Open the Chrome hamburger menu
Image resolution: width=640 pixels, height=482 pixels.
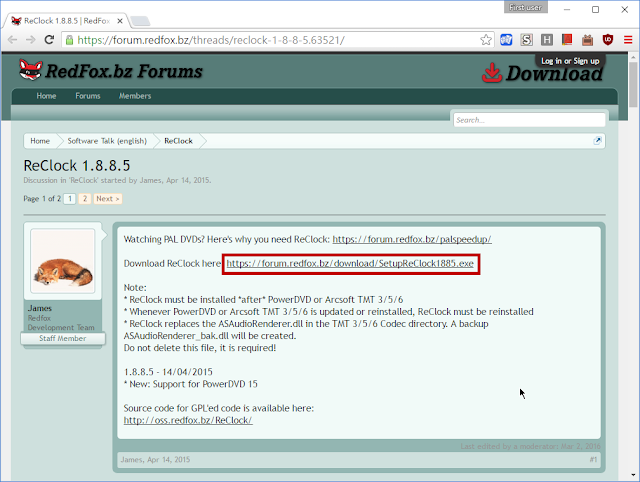[x=628, y=40]
